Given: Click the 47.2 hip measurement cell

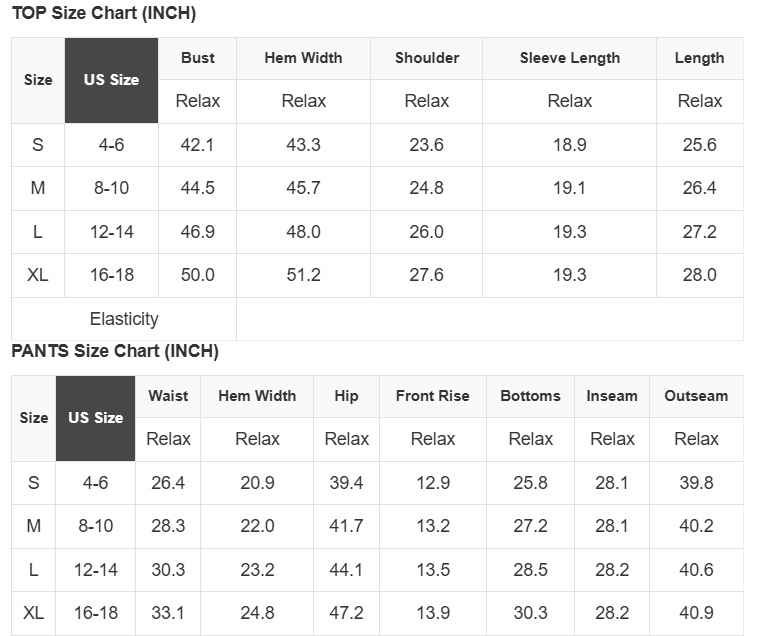Looking at the screenshot, I should tap(346, 613).
